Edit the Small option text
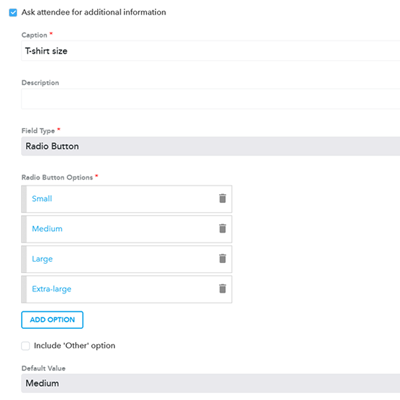The image size is (400, 400). point(42,199)
